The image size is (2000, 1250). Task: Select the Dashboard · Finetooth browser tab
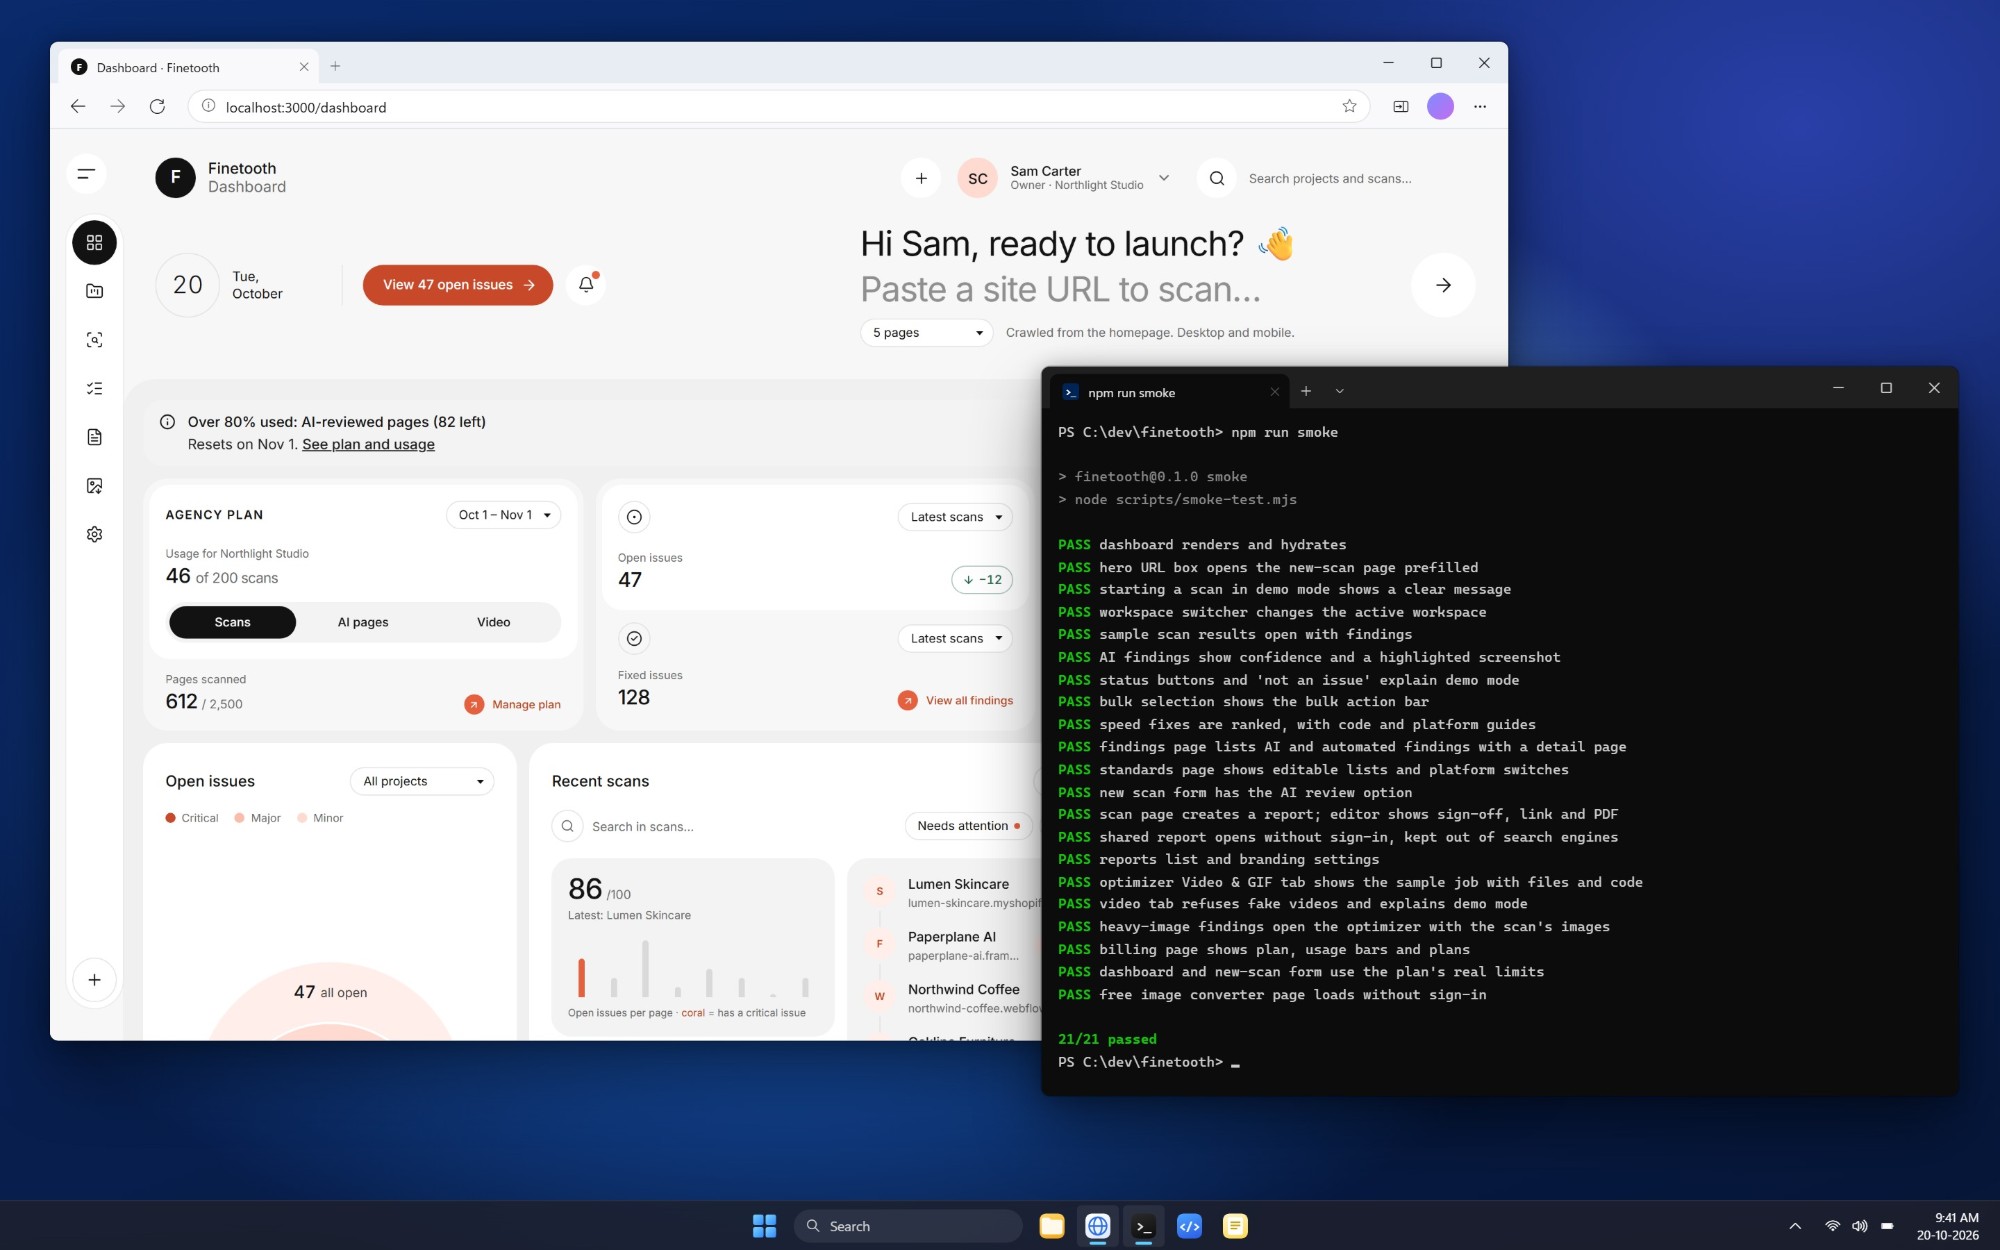pyautogui.click(x=188, y=67)
